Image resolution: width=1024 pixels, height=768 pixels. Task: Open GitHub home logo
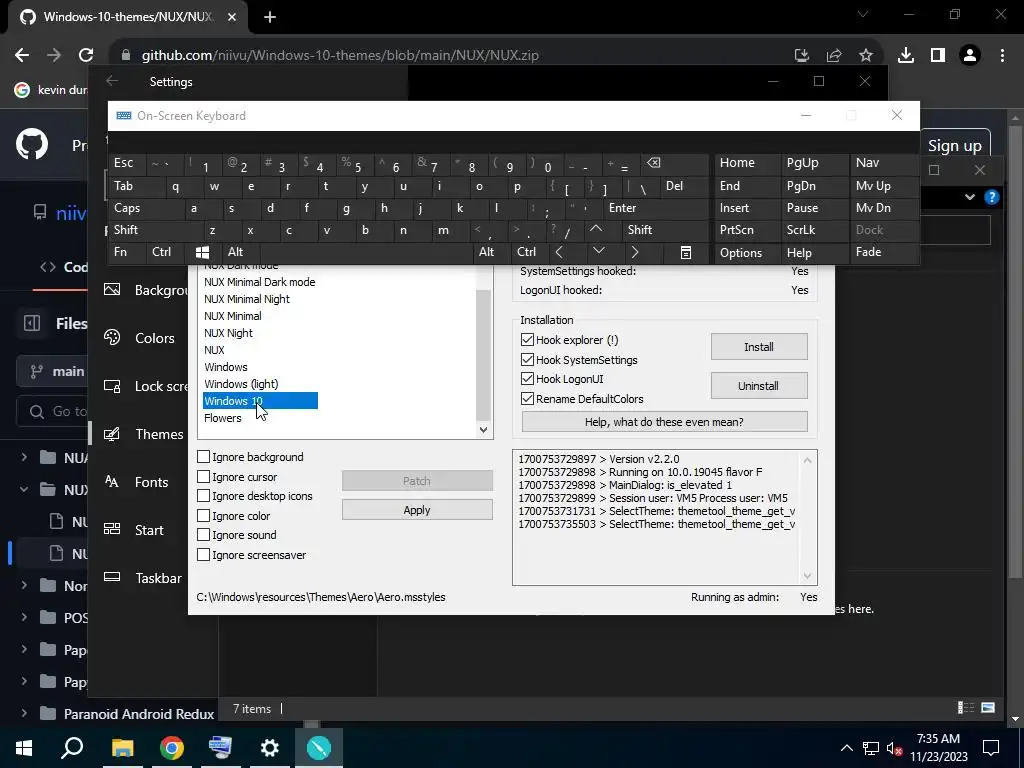pos(32,144)
